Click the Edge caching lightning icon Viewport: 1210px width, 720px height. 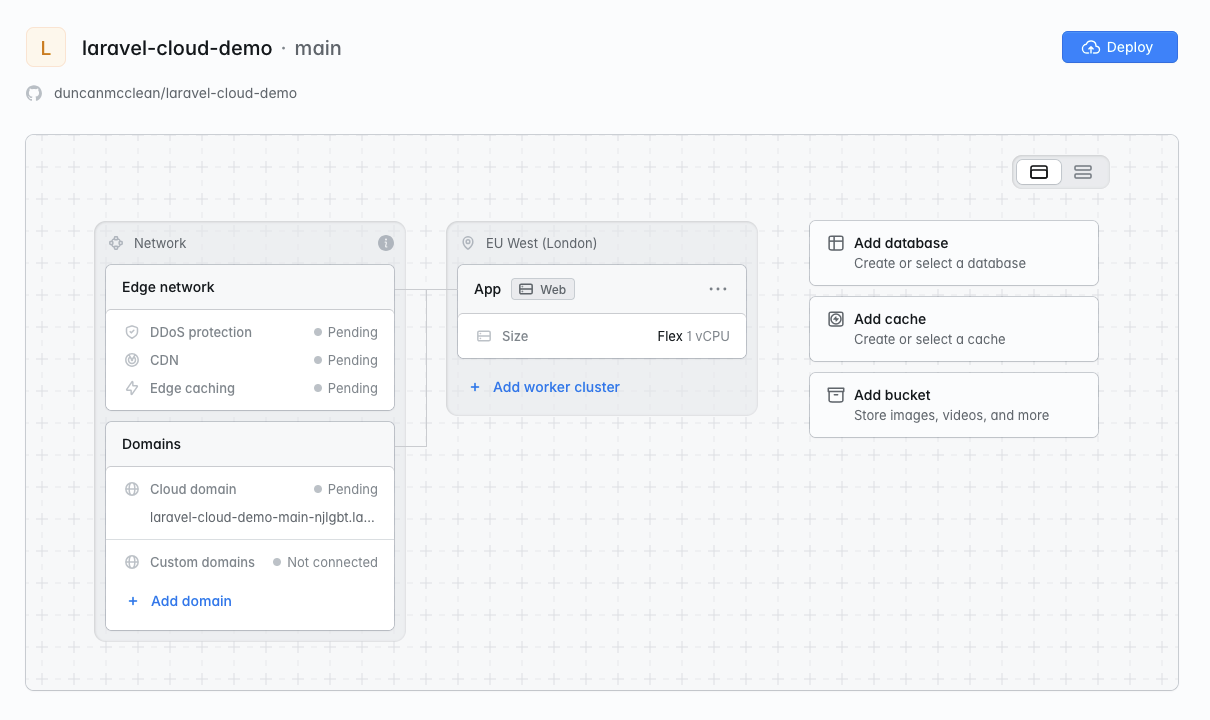pyautogui.click(x=132, y=388)
